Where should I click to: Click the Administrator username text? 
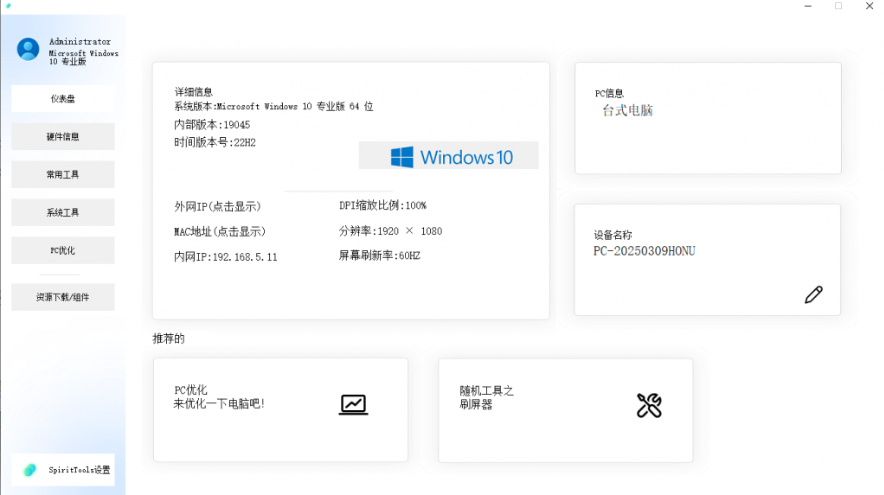tap(79, 42)
